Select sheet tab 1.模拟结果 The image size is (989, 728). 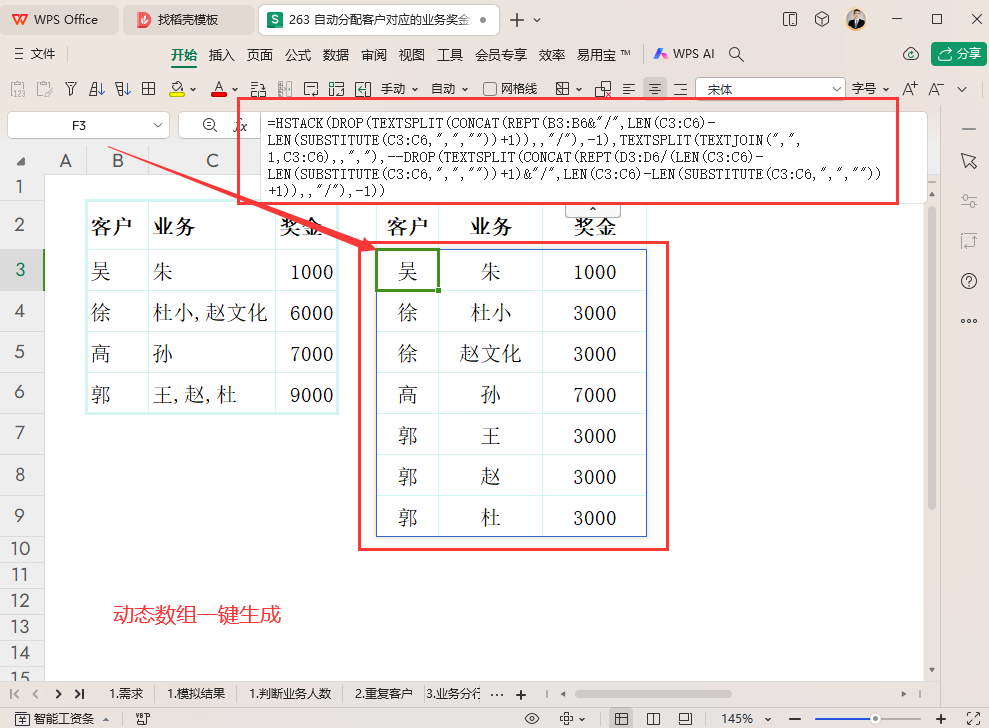click(x=196, y=694)
